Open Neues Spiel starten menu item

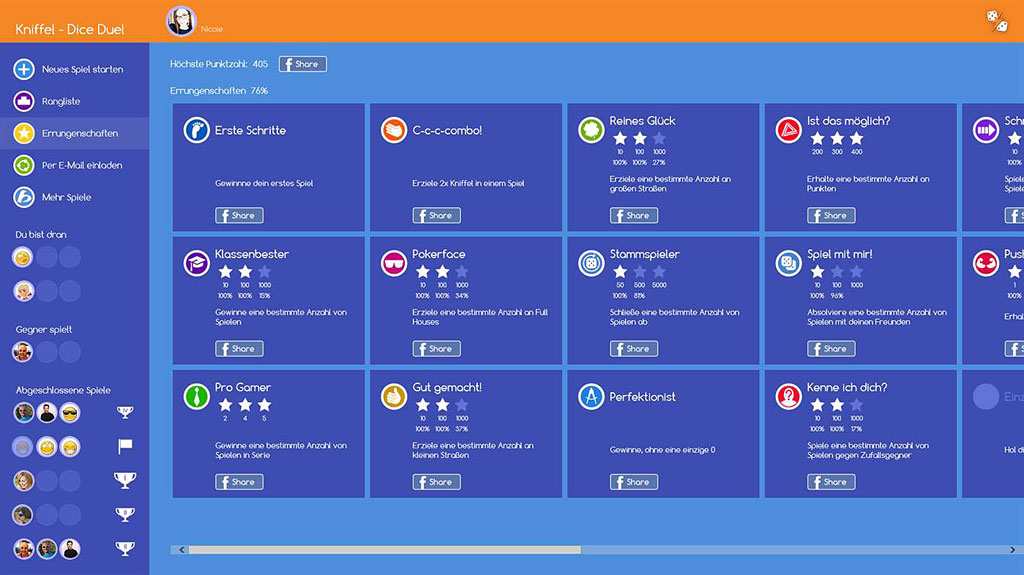(74, 69)
